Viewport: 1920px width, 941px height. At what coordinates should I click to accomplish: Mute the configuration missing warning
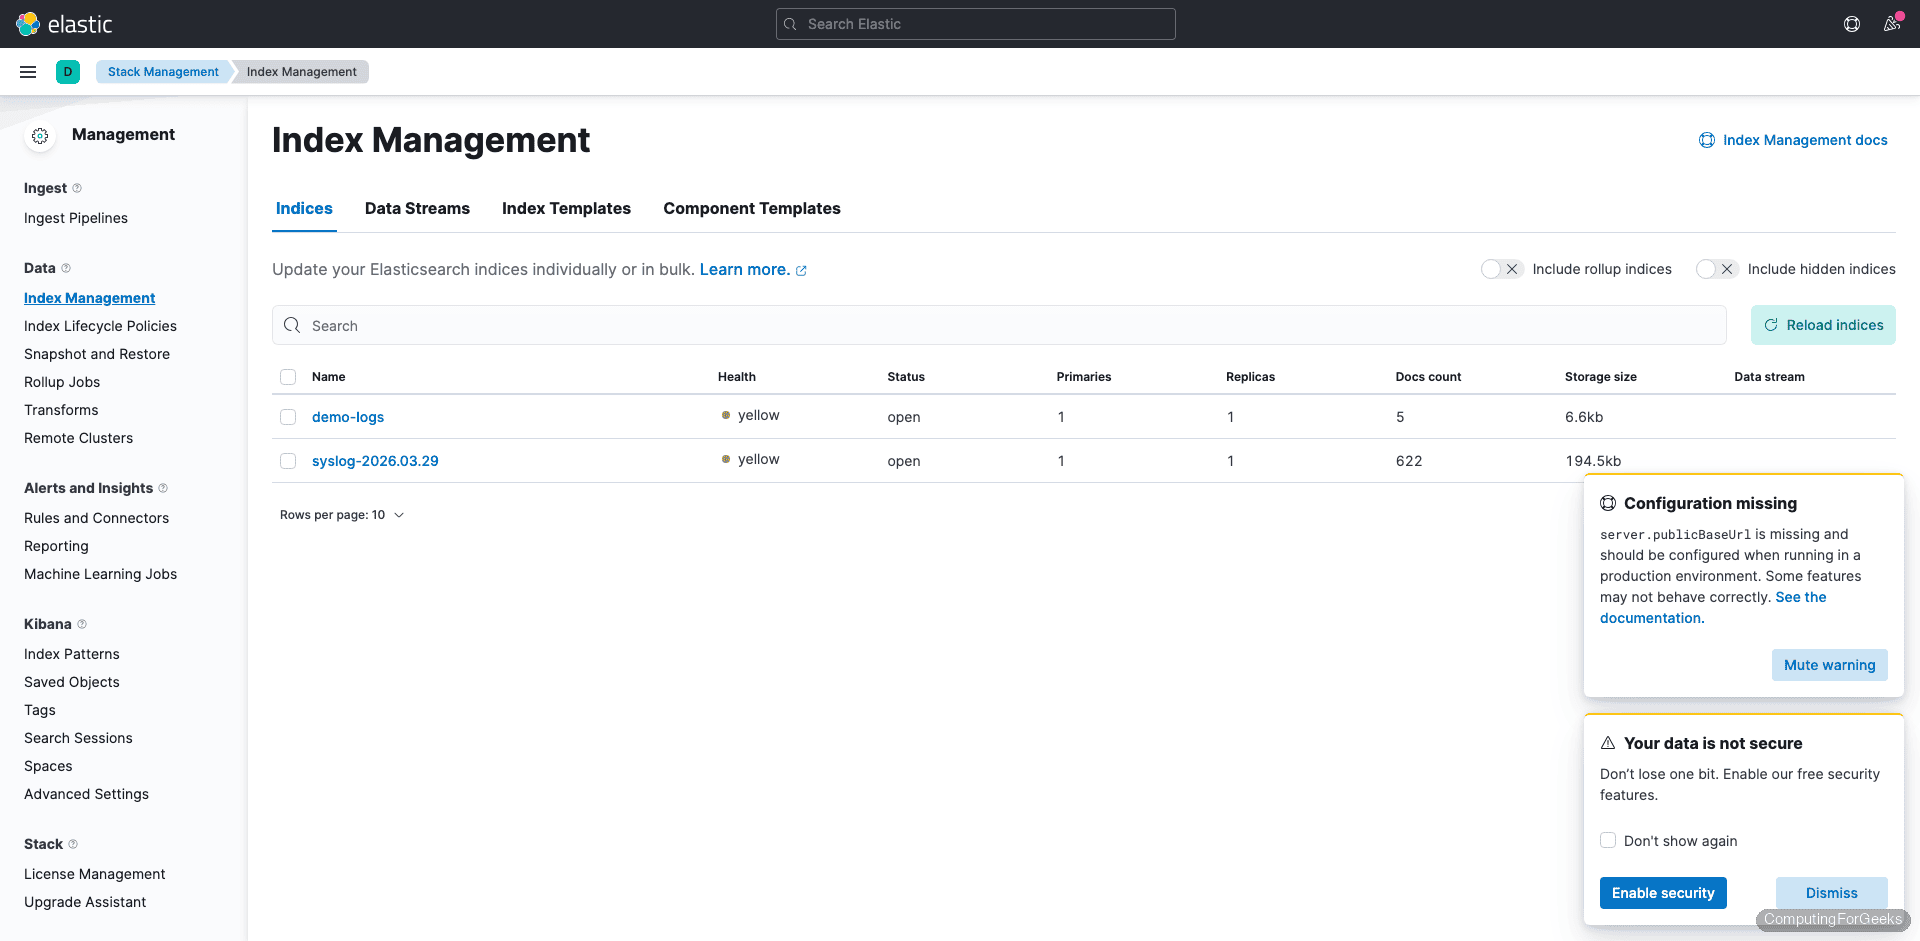1829,665
